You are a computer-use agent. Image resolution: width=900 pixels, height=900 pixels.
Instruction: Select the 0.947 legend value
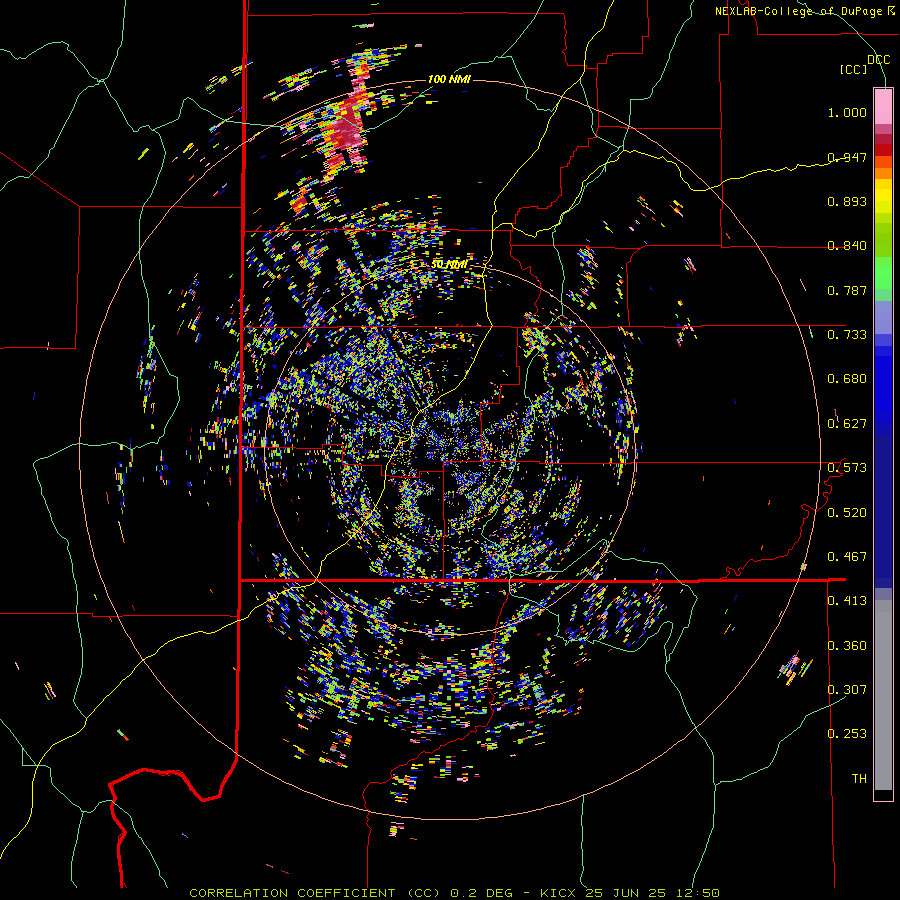pyautogui.click(x=847, y=157)
